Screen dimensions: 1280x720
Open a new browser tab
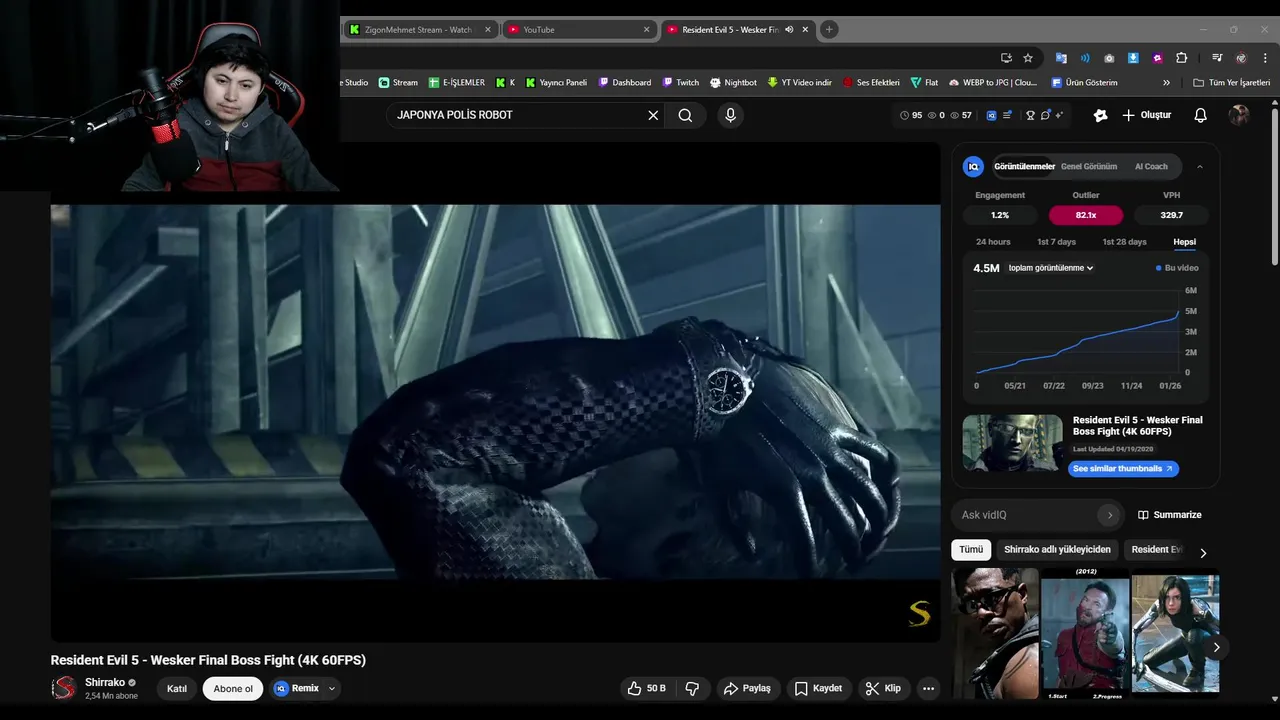coord(829,30)
